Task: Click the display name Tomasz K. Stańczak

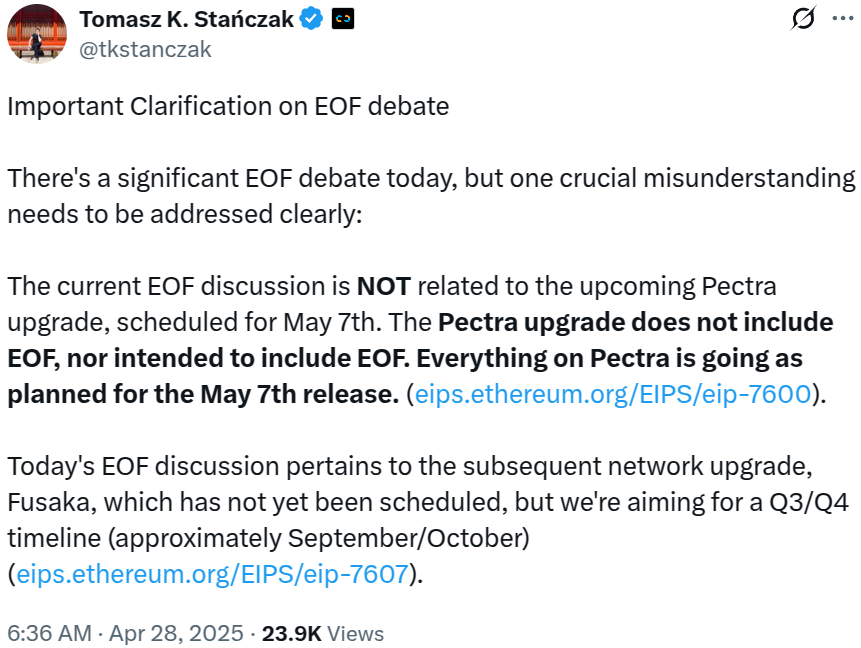Action: pos(186,19)
